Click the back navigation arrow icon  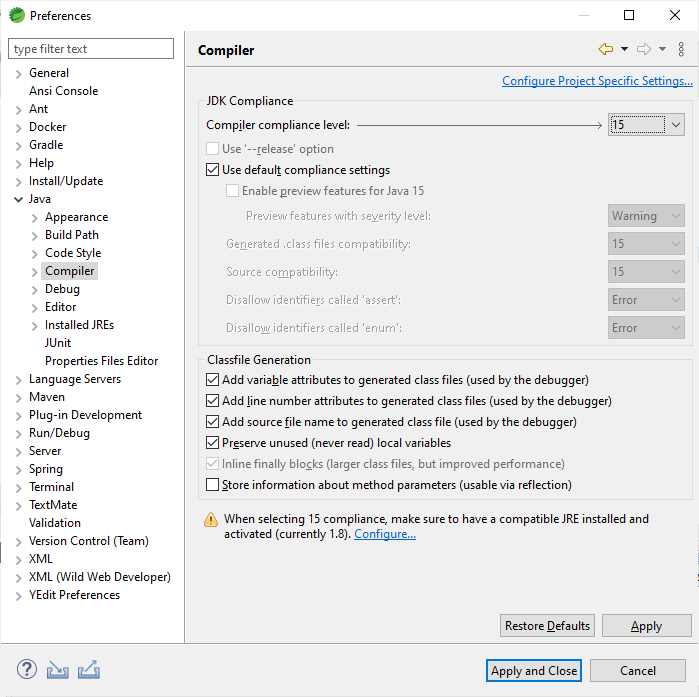(606, 49)
